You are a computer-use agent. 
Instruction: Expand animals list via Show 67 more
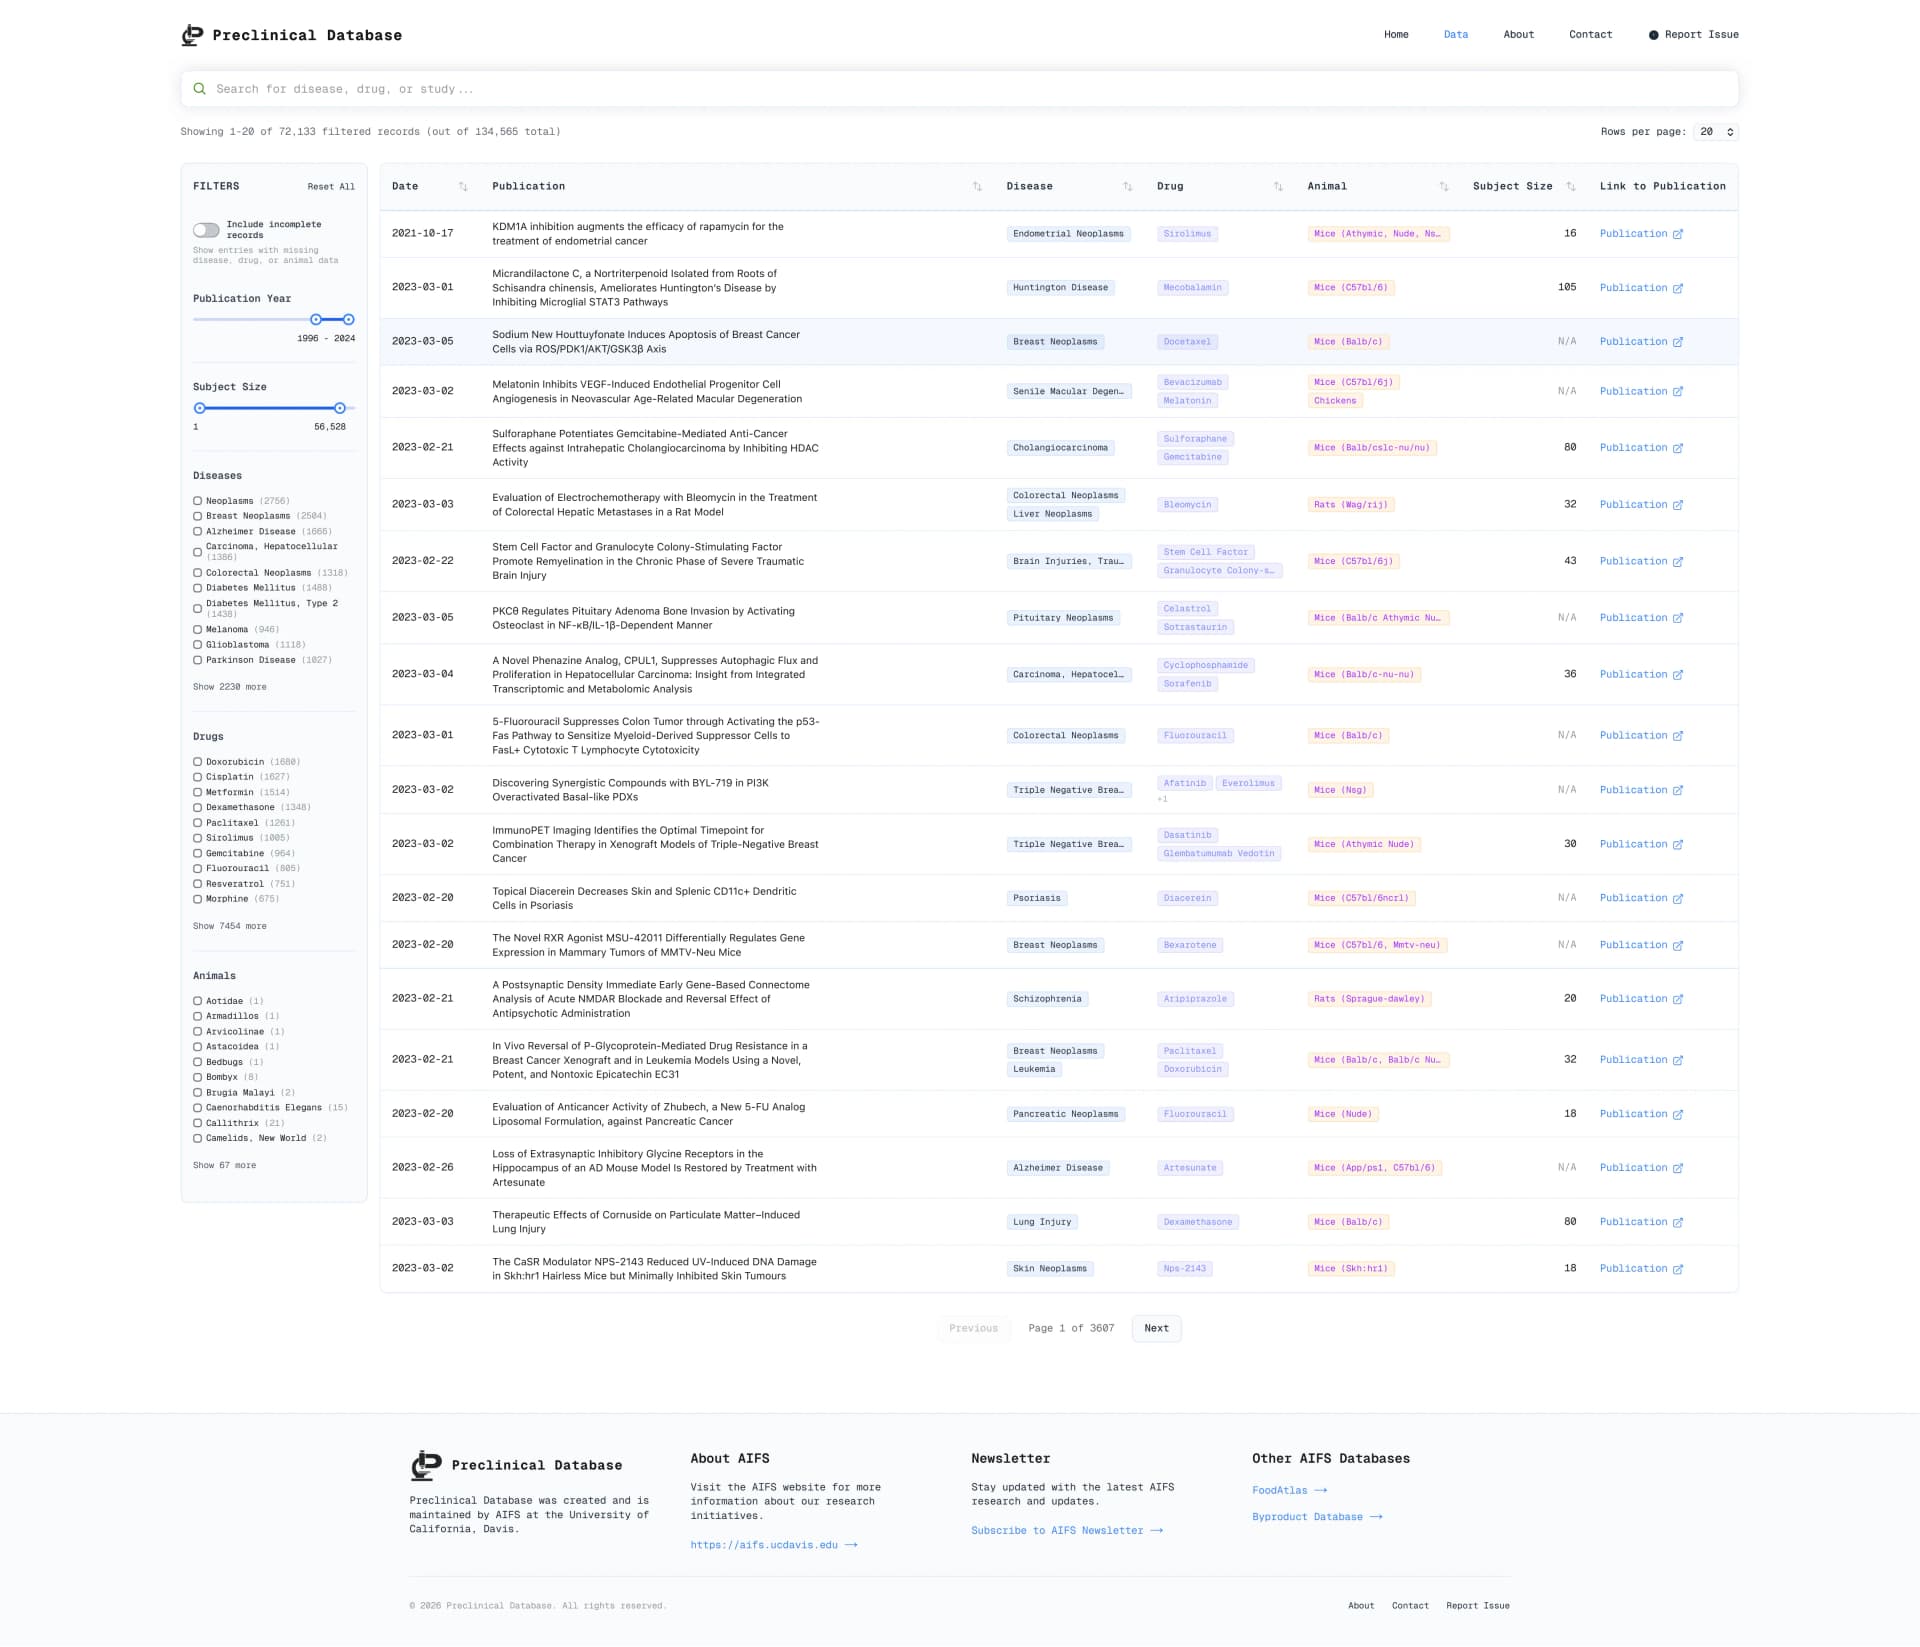click(x=225, y=1165)
